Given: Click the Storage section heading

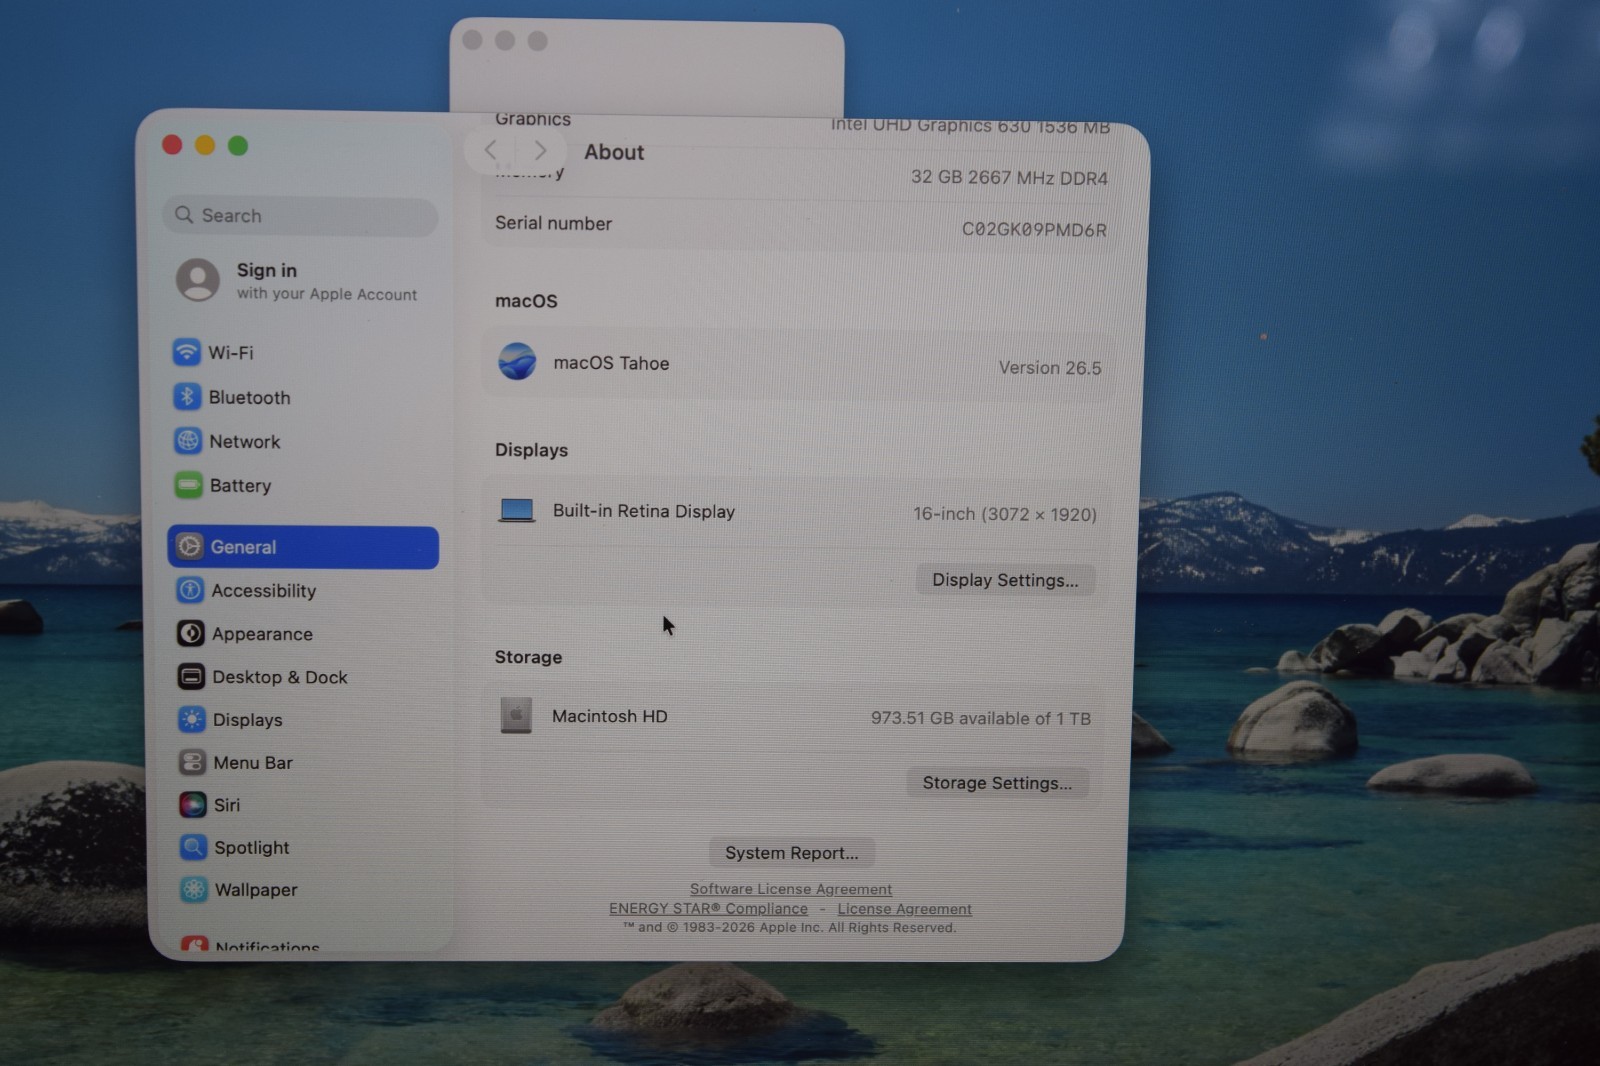Looking at the screenshot, I should (528, 657).
